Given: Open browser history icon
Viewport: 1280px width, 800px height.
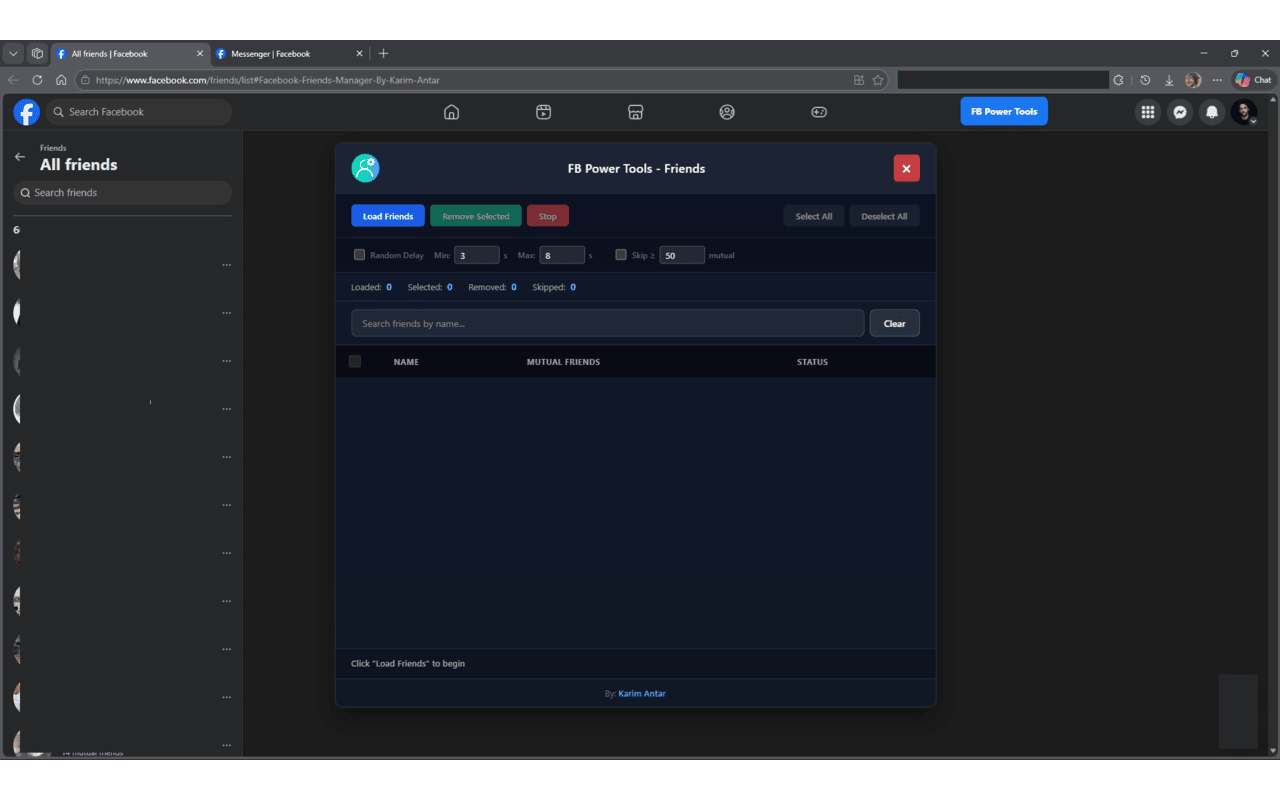Looking at the screenshot, I should click(x=1145, y=80).
